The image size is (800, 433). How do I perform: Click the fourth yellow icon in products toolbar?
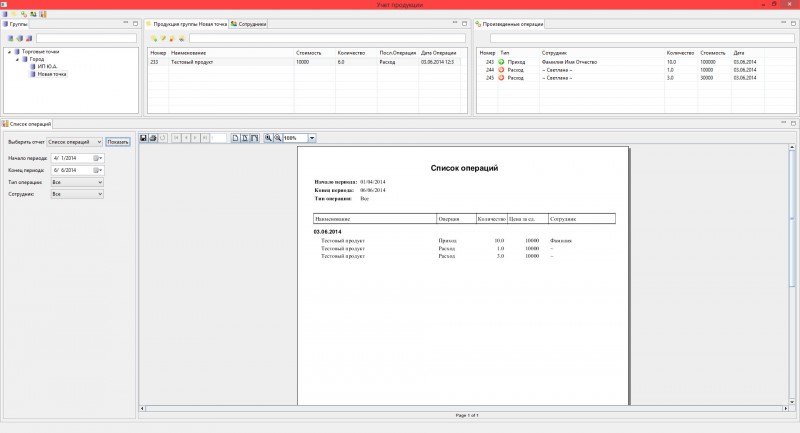pyautogui.click(x=182, y=38)
